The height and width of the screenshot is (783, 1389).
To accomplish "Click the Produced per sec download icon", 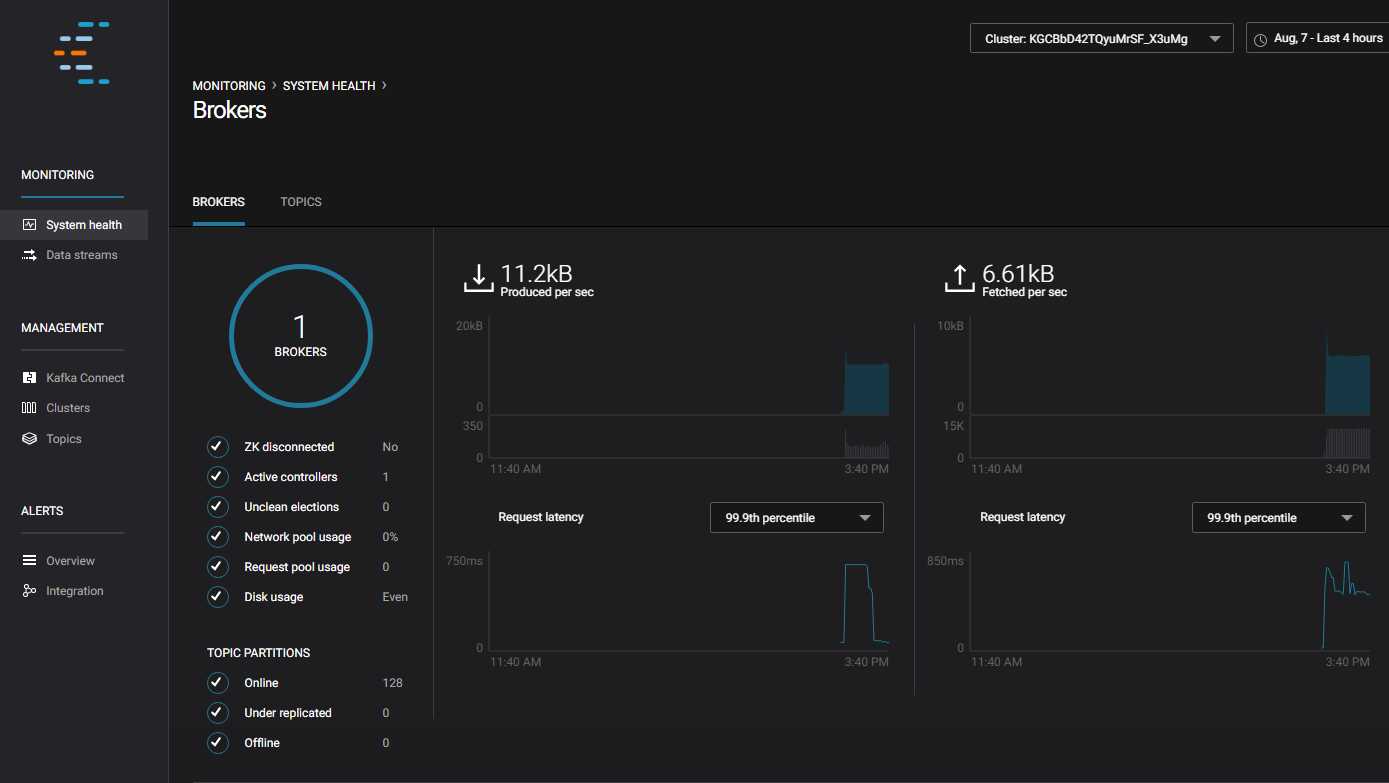I will click(x=479, y=279).
